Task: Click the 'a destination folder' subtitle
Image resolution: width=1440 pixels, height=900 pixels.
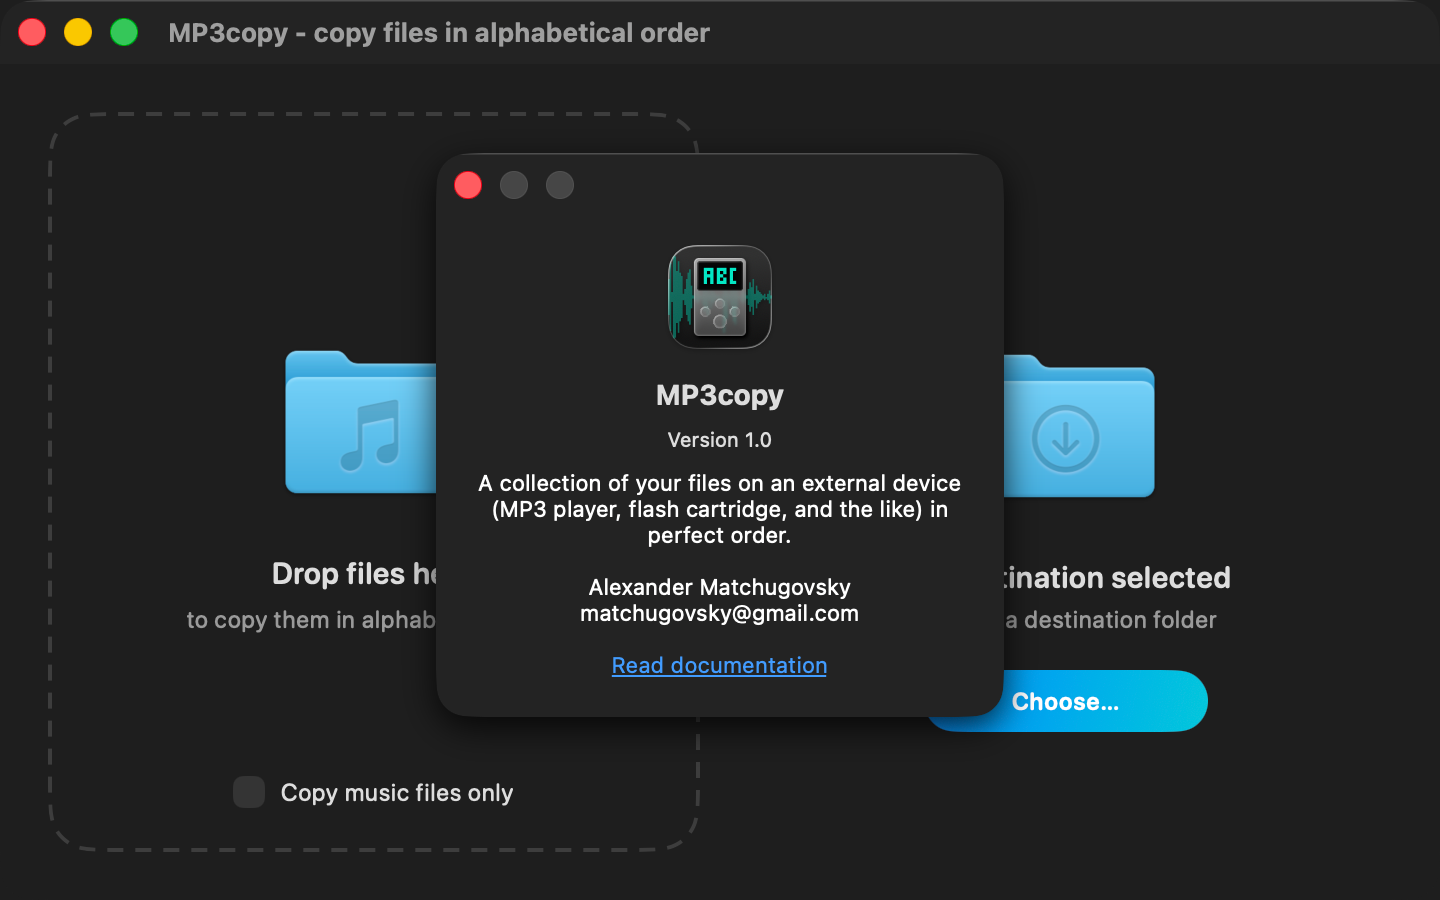Action: 1111,620
